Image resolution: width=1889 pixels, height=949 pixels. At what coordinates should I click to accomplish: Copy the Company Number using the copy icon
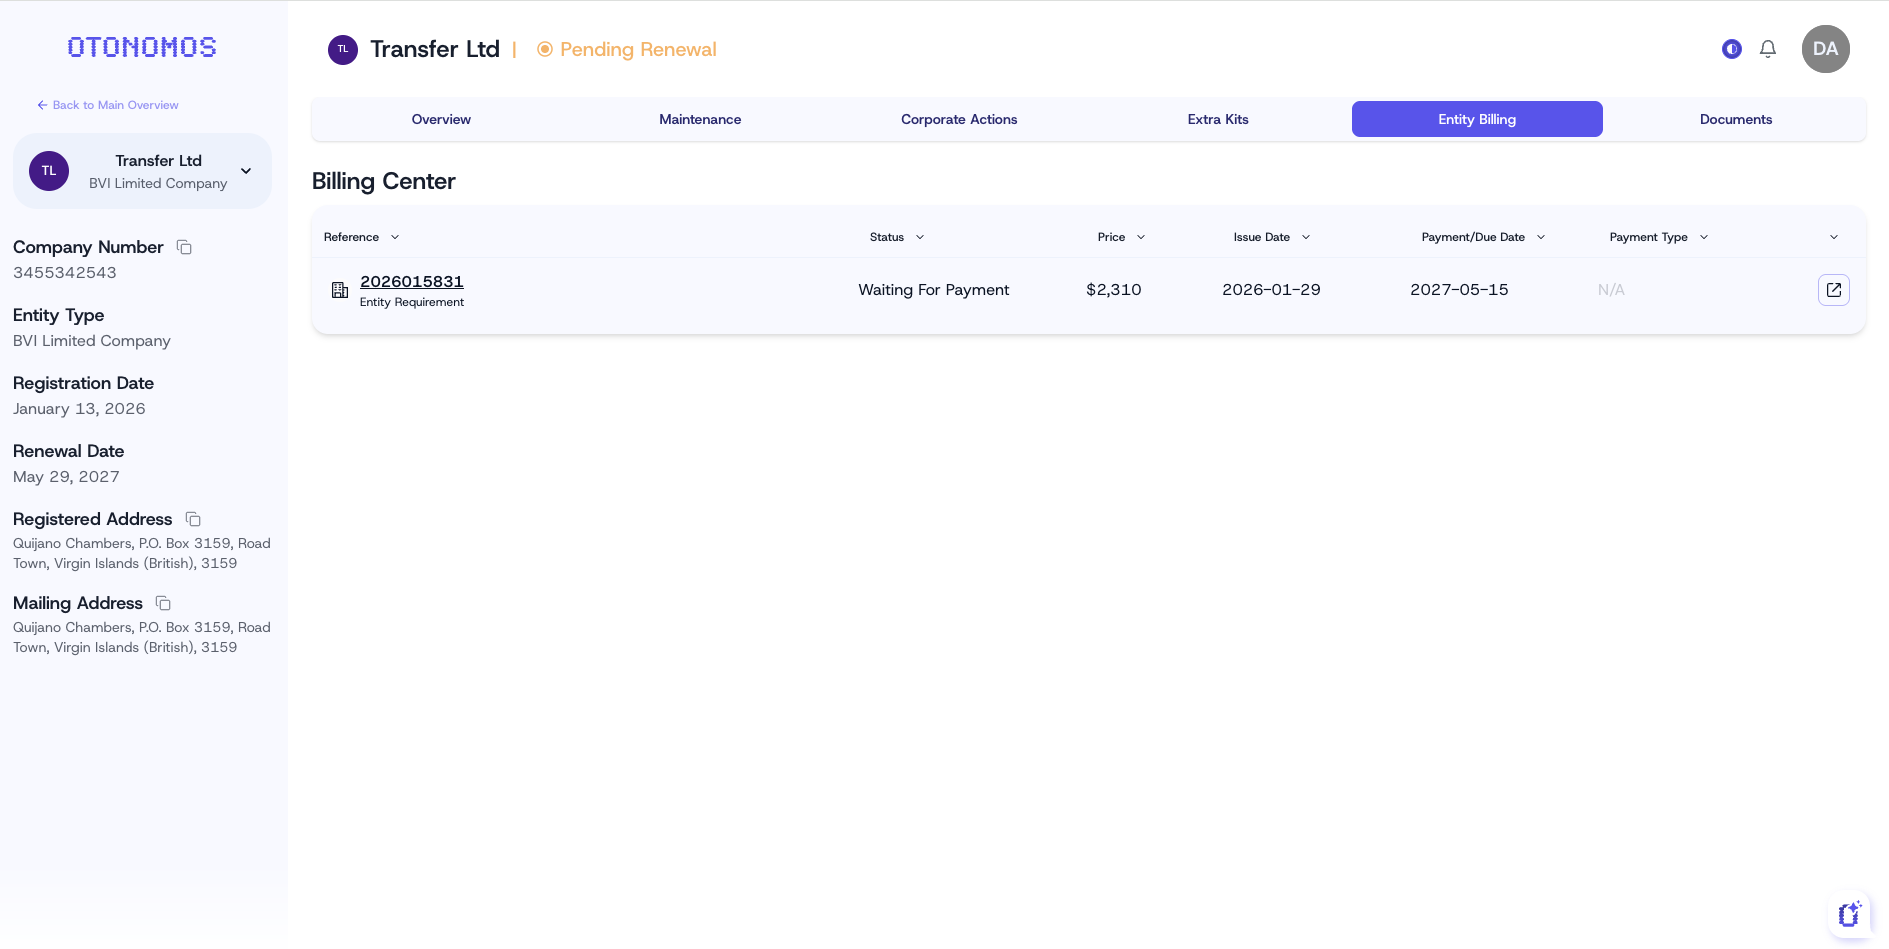click(184, 247)
